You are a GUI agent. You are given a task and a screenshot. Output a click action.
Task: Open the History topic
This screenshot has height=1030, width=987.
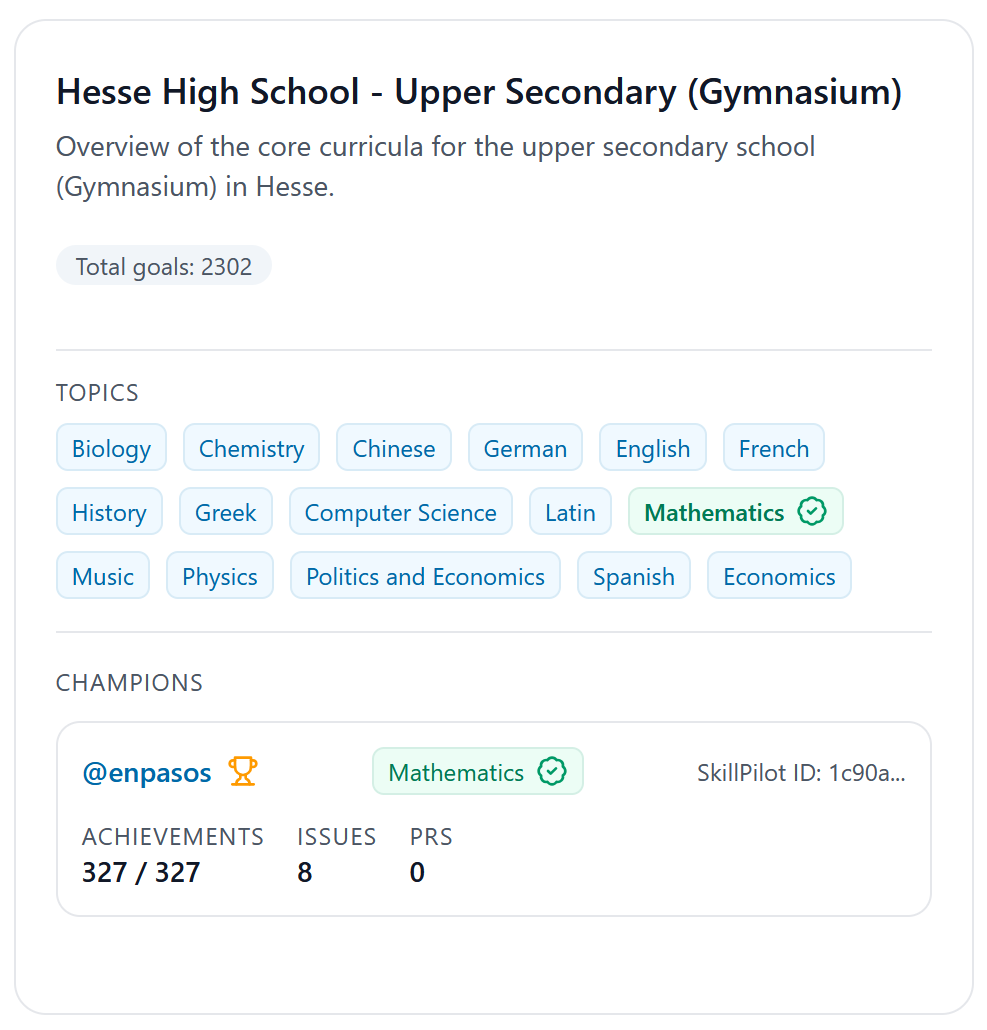109,512
